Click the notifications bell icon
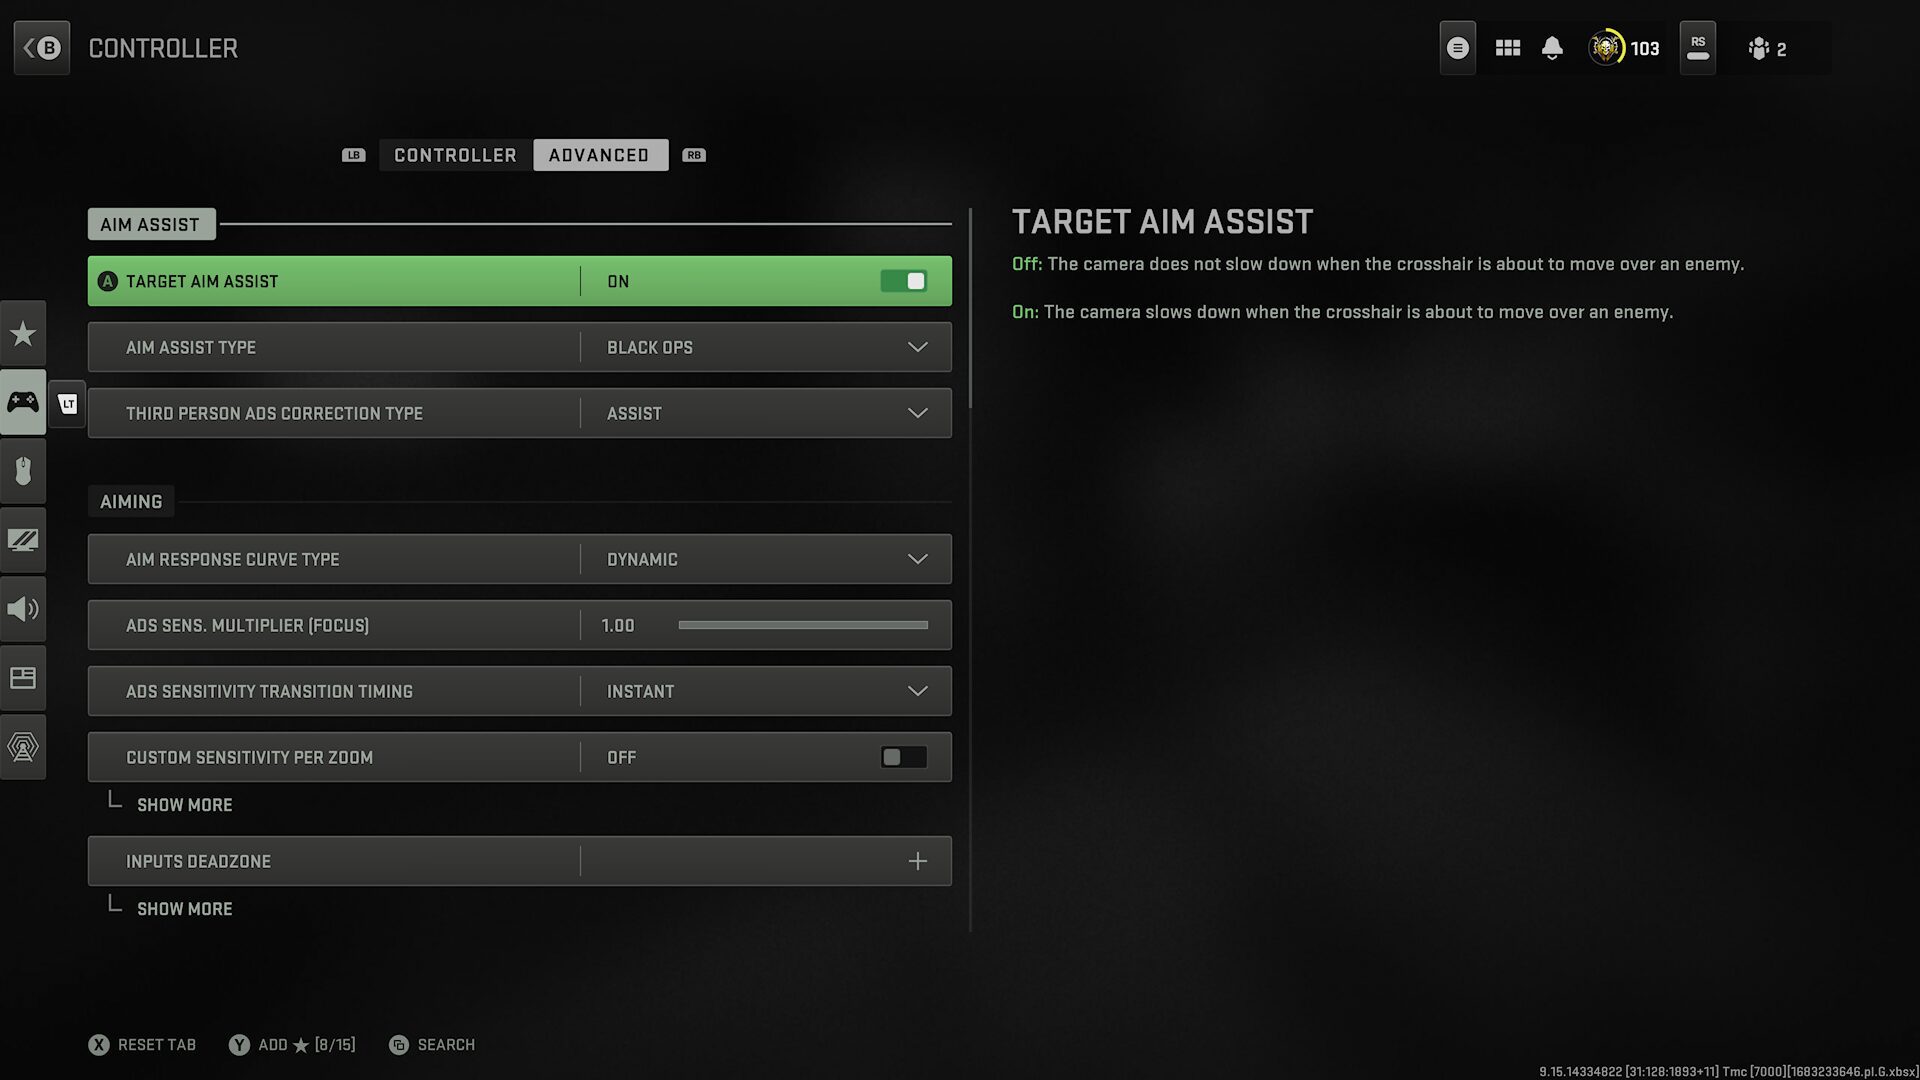 coord(1552,48)
